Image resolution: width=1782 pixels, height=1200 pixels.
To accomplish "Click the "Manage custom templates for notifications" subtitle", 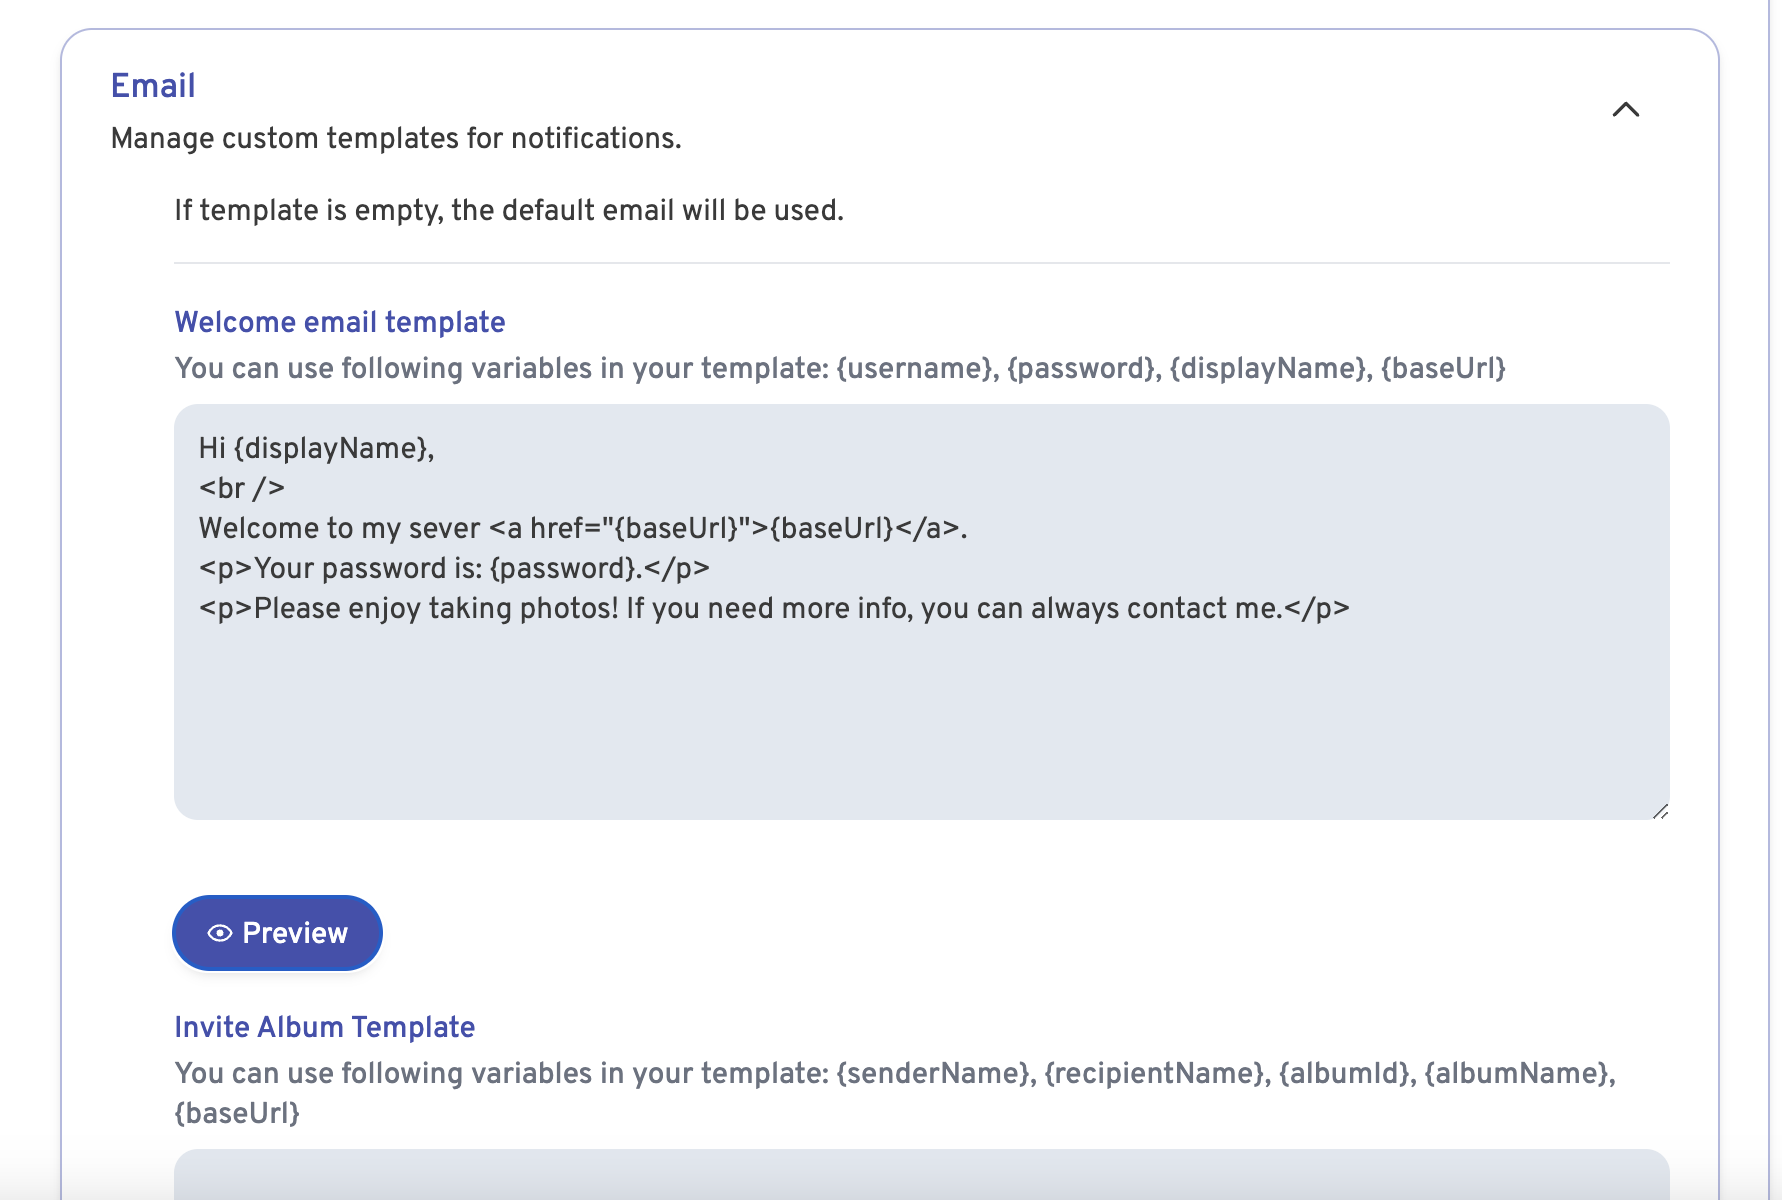I will 396,138.
